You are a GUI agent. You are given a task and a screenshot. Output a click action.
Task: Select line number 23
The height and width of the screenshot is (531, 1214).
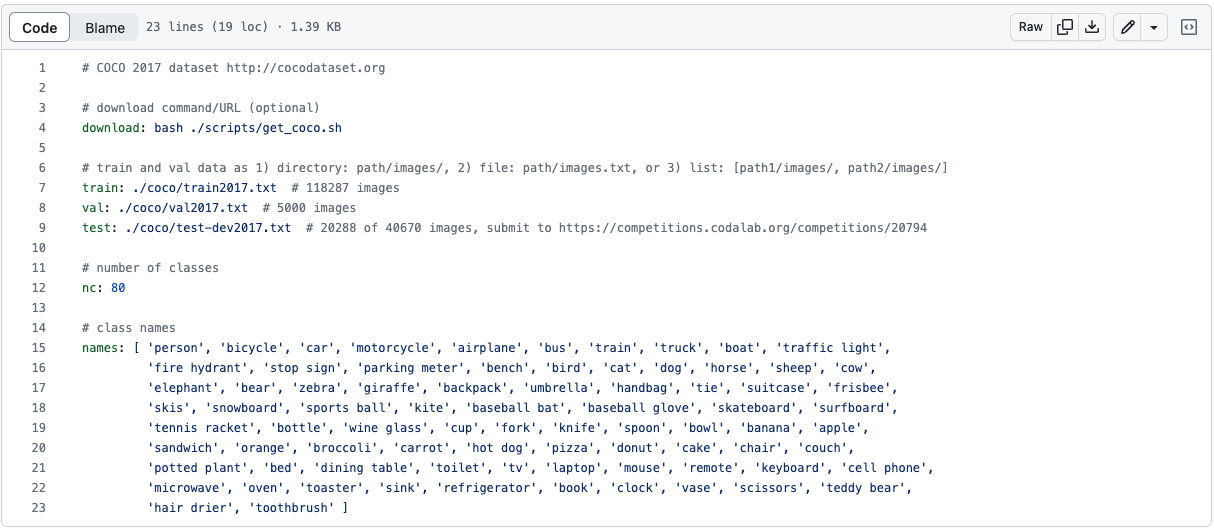tap(39, 508)
